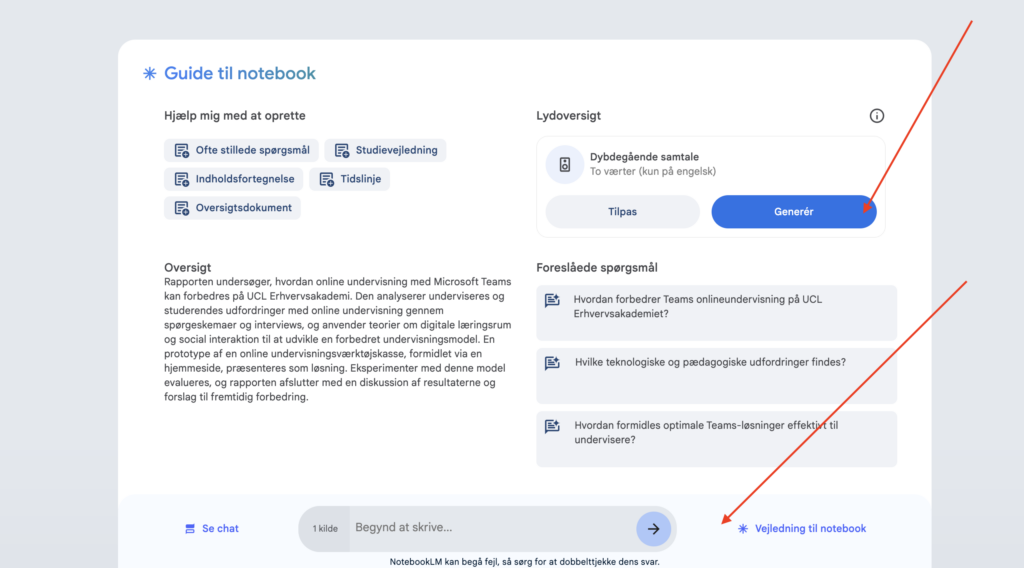1024x568 pixels.
Task: Create a Tidslinje
Action: (349, 179)
